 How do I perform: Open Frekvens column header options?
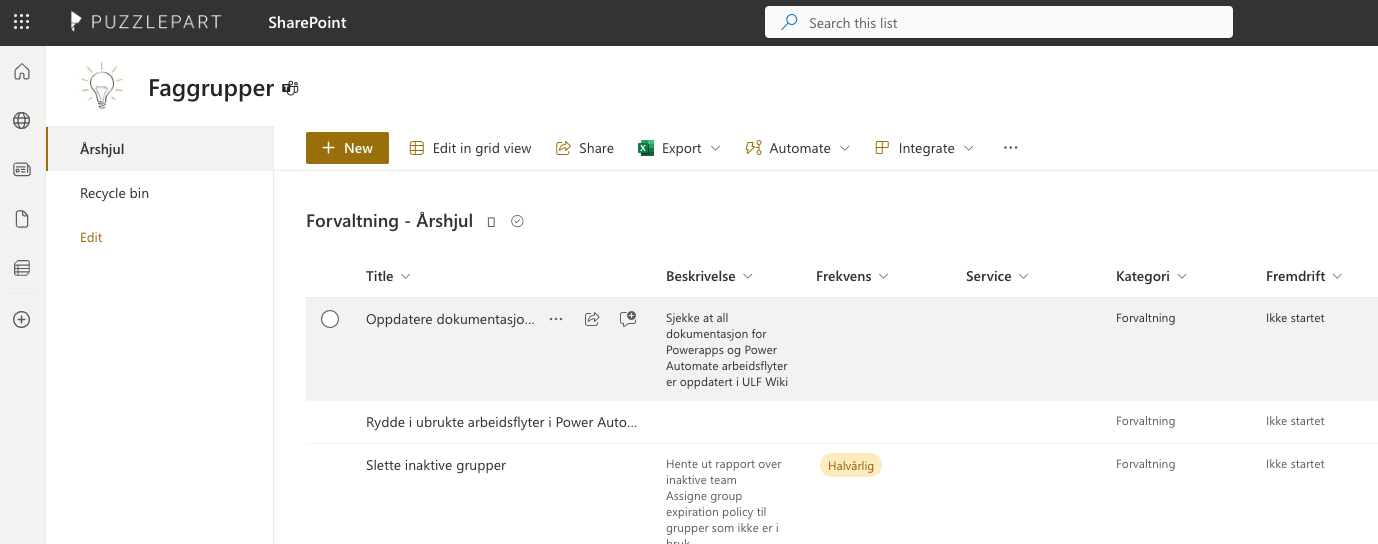(852, 276)
